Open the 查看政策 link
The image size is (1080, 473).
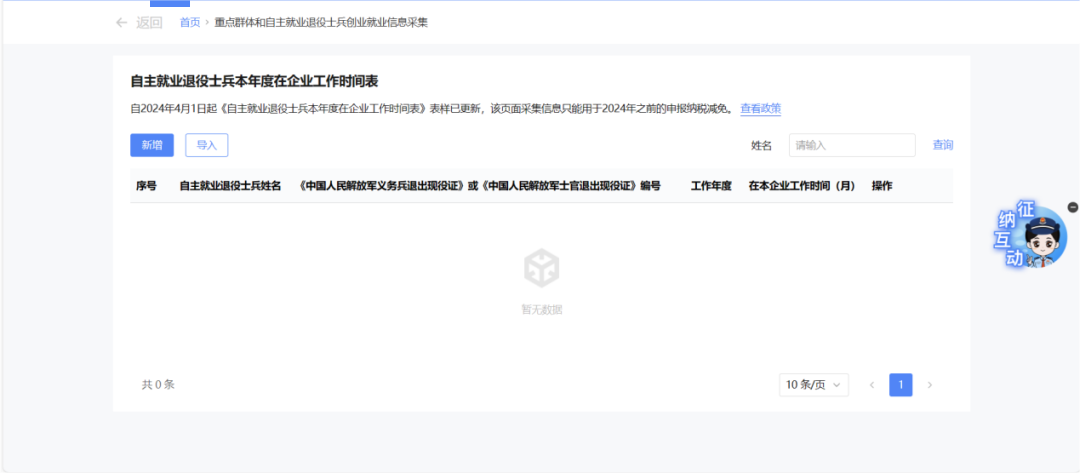tap(760, 108)
